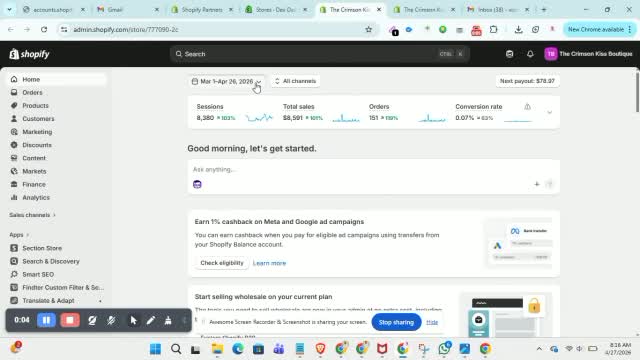
Task: Open WhatsApp from the taskbar
Action: click(444, 349)
